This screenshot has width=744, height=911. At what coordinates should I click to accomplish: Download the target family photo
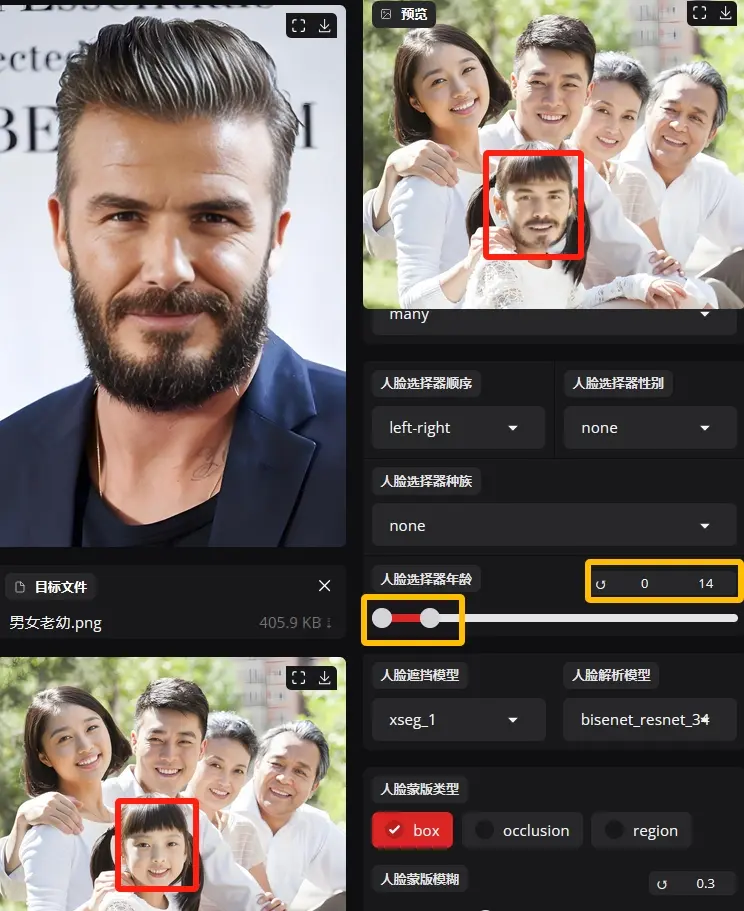324,677
